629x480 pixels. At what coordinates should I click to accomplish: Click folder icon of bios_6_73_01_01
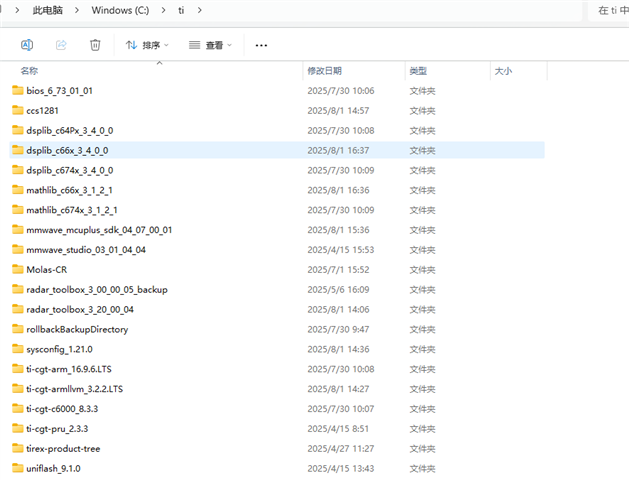(18, 90)
